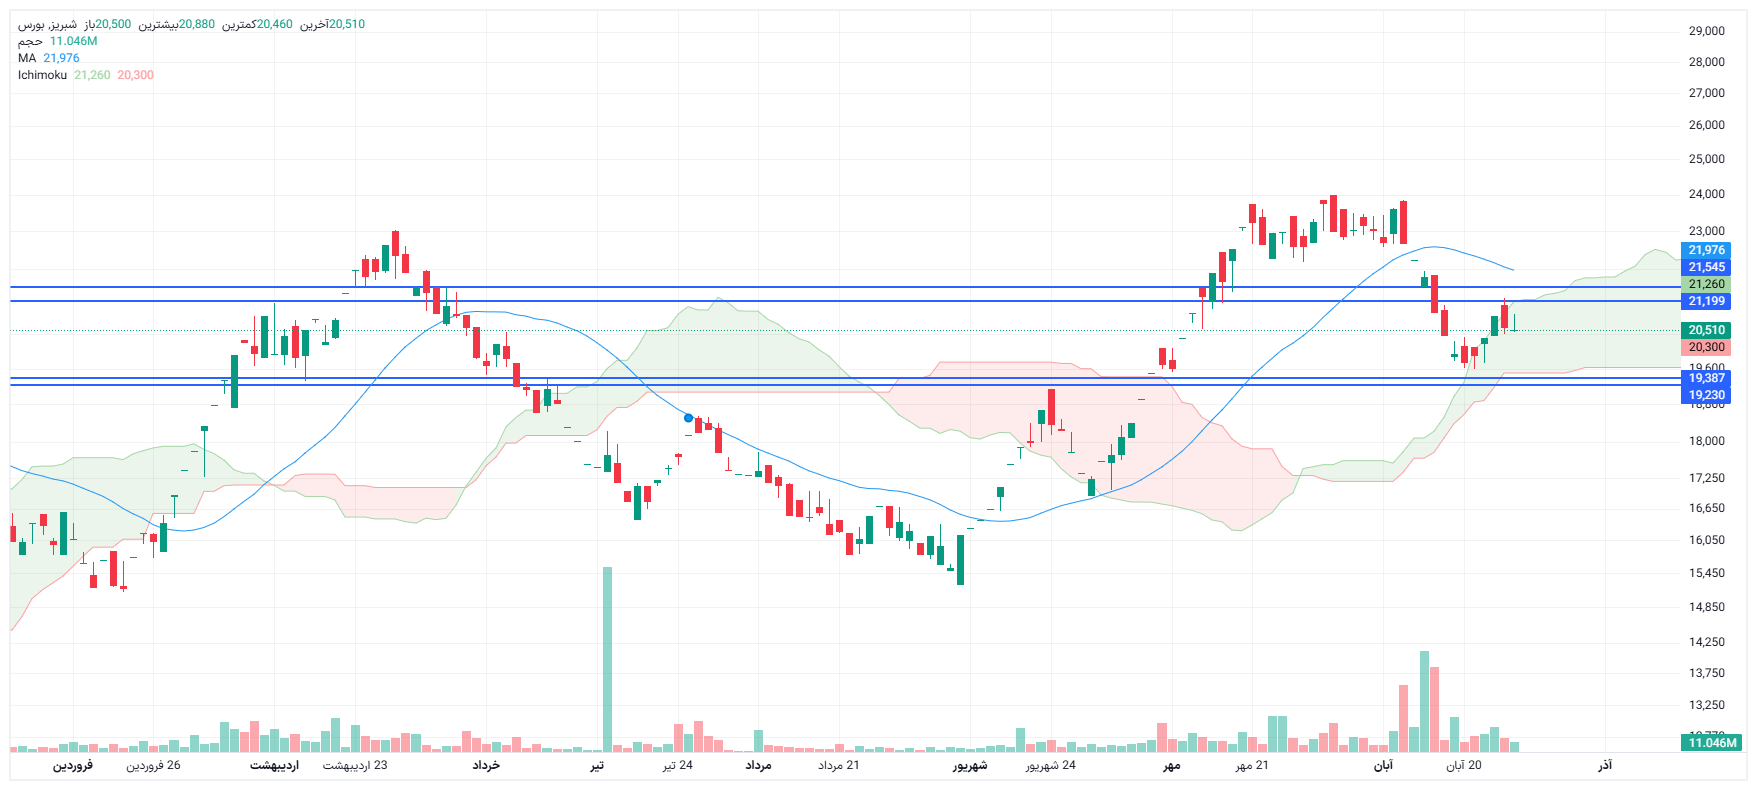The width and height of the screenshot is (1757, 790).
Task: Click the 20,510 last price label
Action: [x=1706, y=330]
